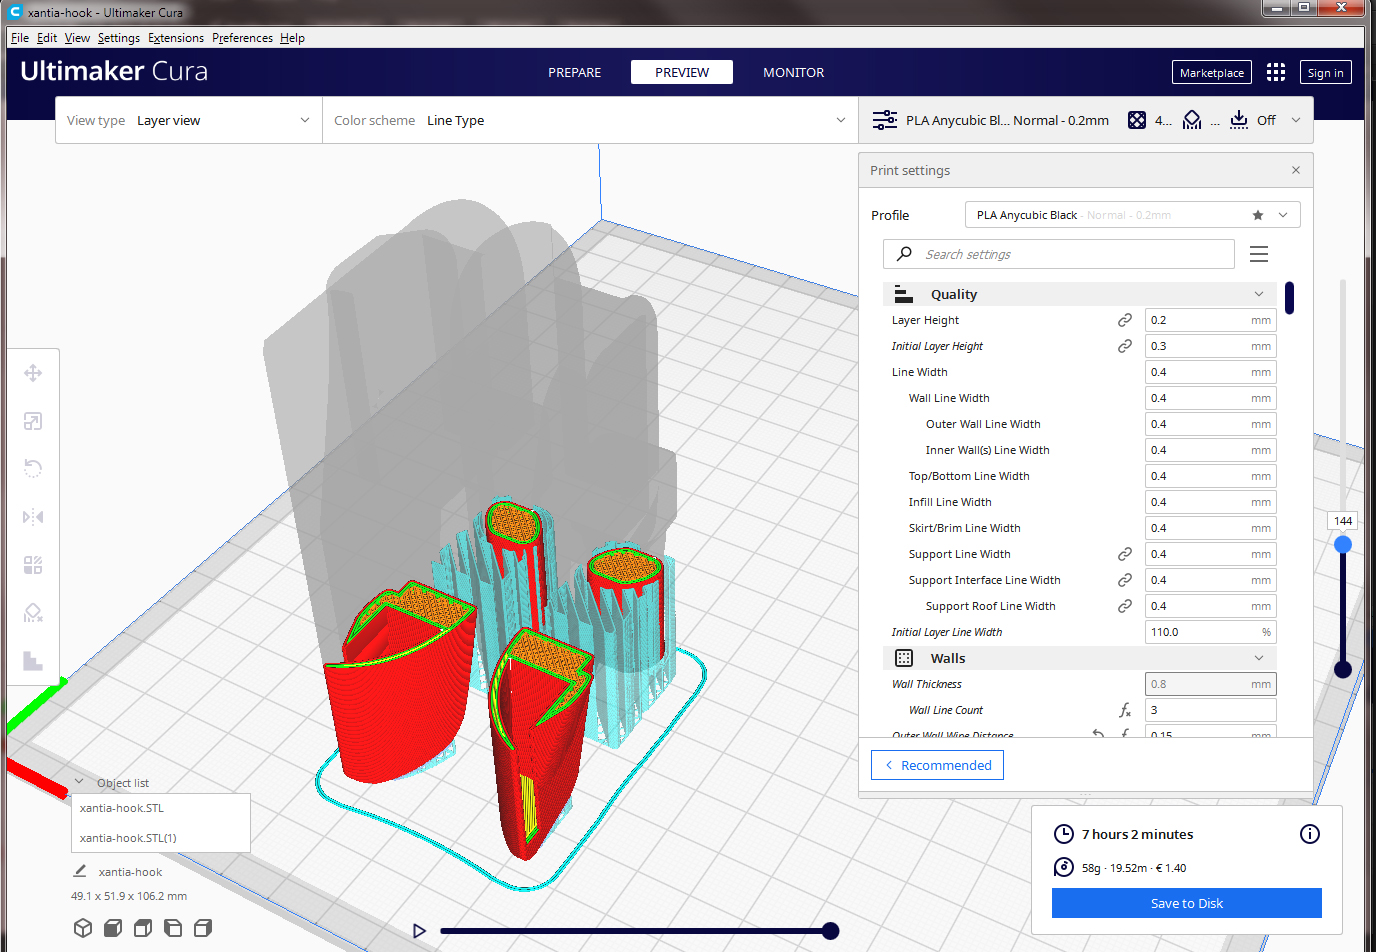The image size is (1376, 952).
Task: Select the Rotate tool in the left toolbar
Action: click(33, 468)
